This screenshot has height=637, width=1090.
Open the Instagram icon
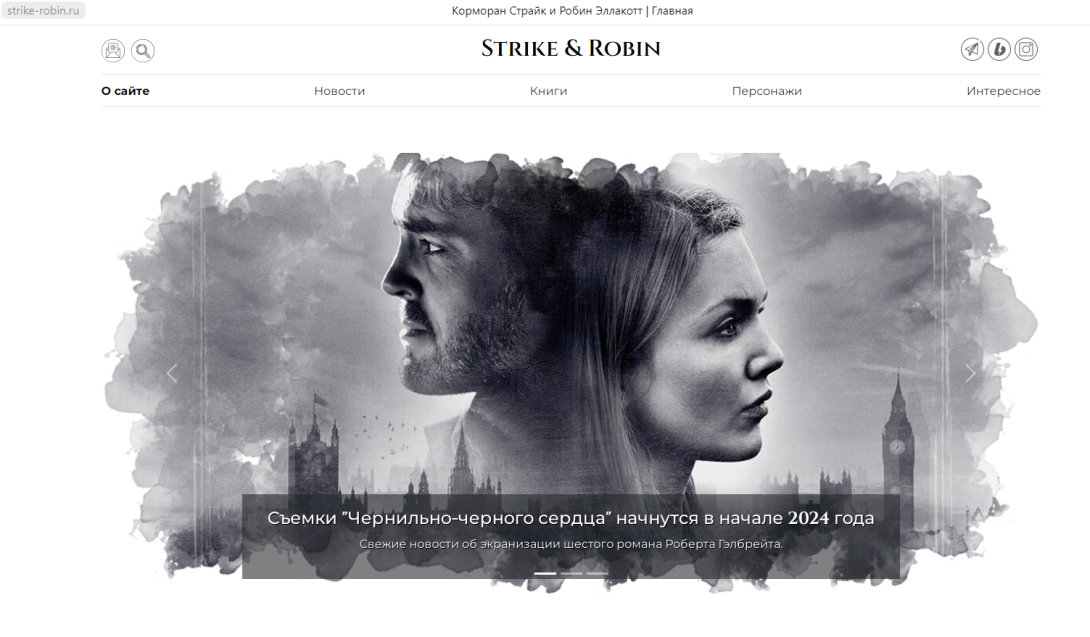click(1026, 49)
